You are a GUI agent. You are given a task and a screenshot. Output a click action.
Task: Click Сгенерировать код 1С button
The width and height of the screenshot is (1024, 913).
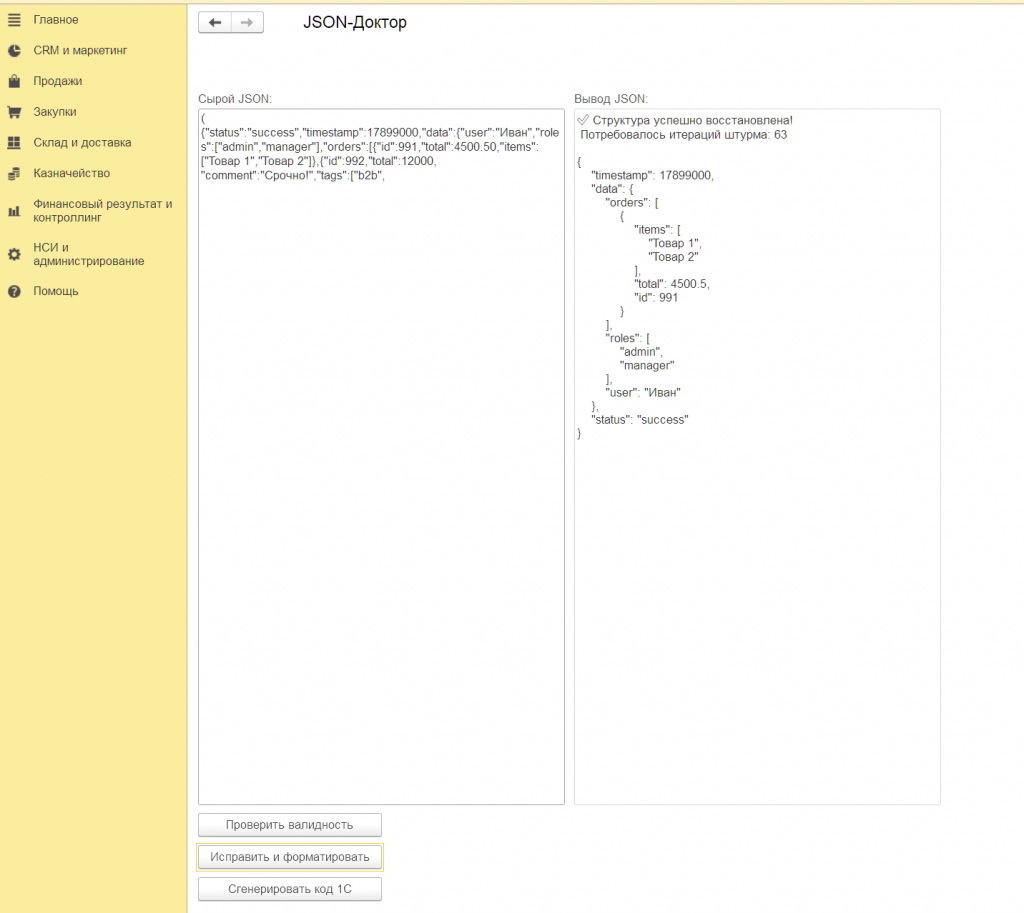click(289, 889)
